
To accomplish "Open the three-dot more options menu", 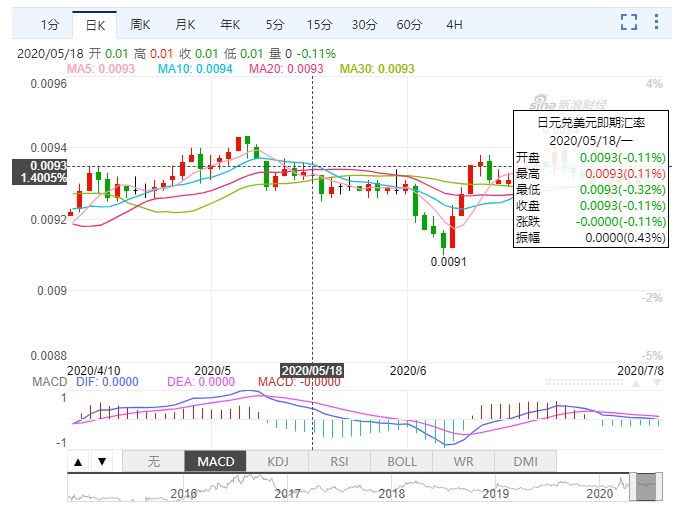I will click(x=657, y=22).
